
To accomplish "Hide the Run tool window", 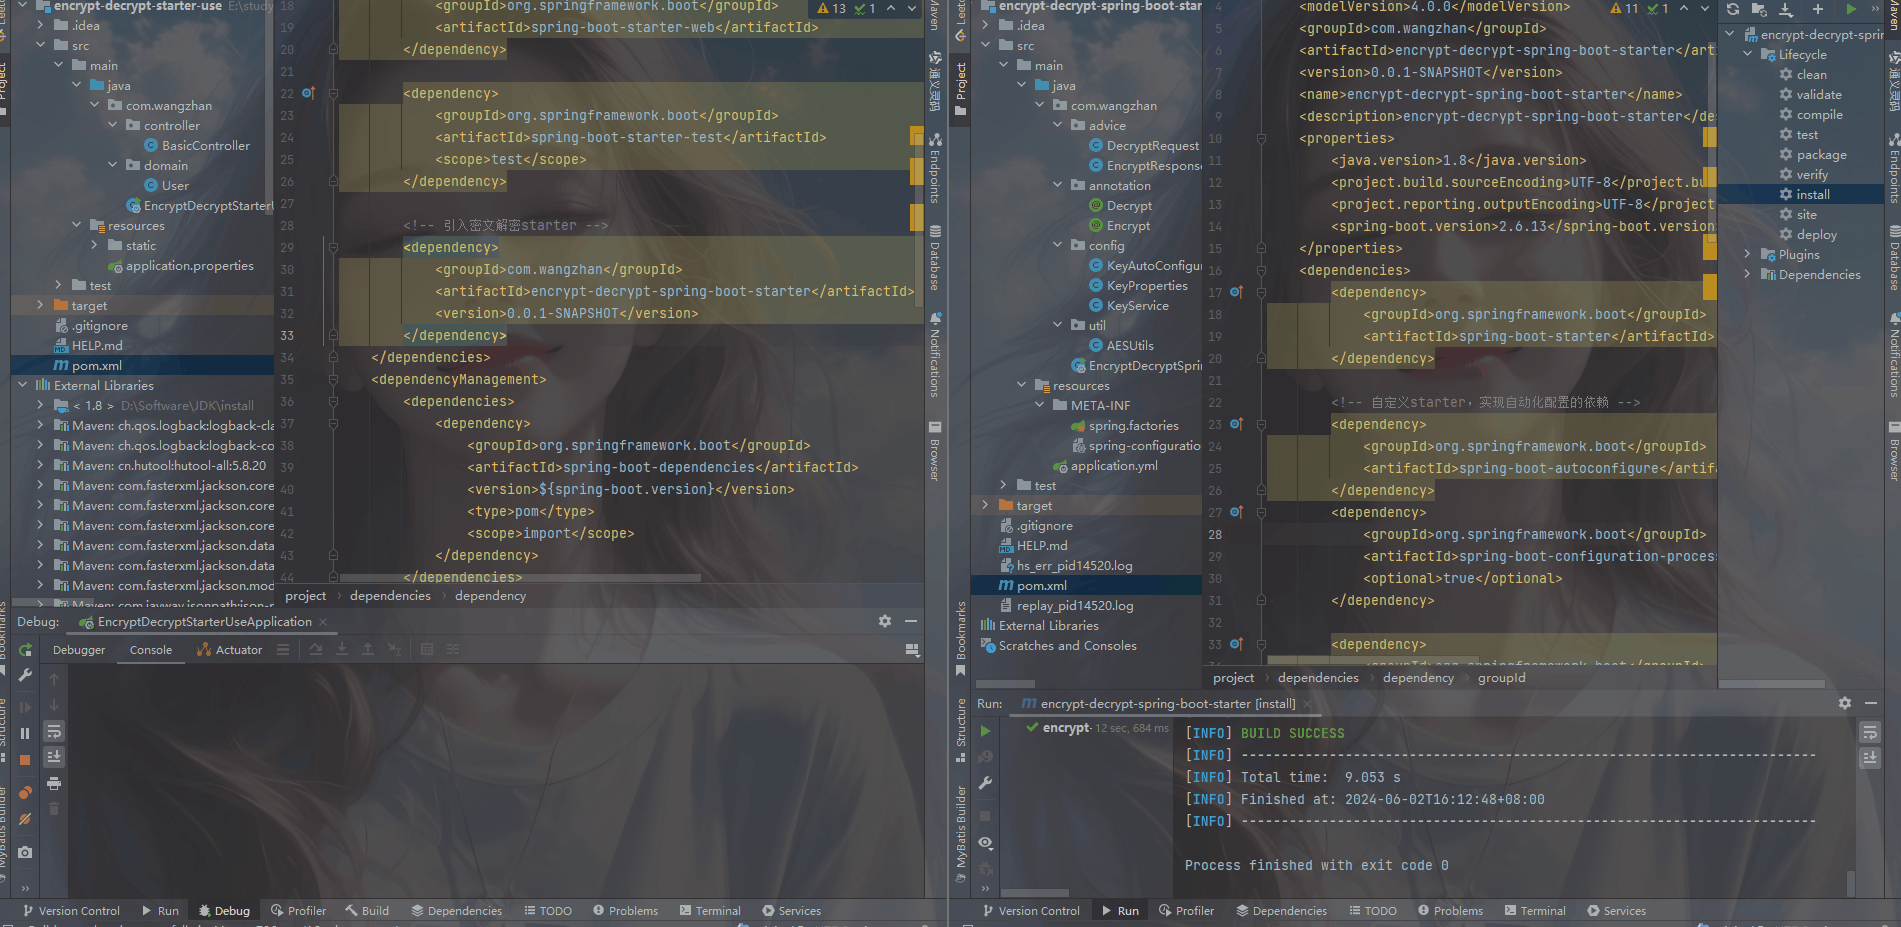I will [1871, 703].
